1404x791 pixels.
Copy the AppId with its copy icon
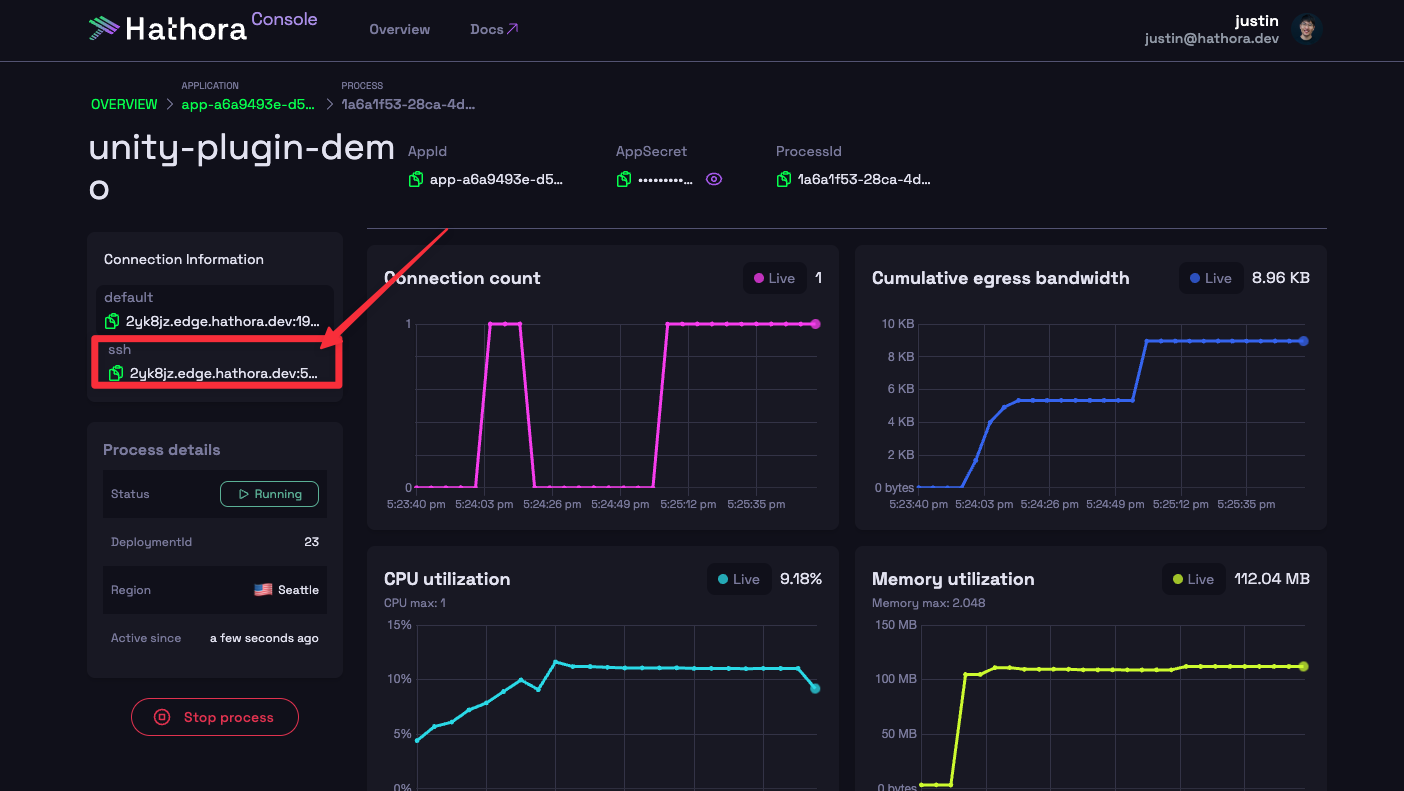point(416,180)
